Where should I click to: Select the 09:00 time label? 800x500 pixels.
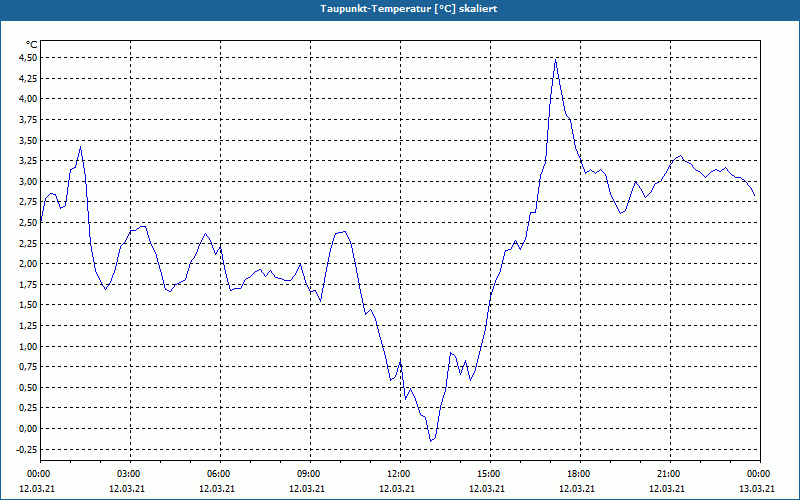[x=309, y=474]
